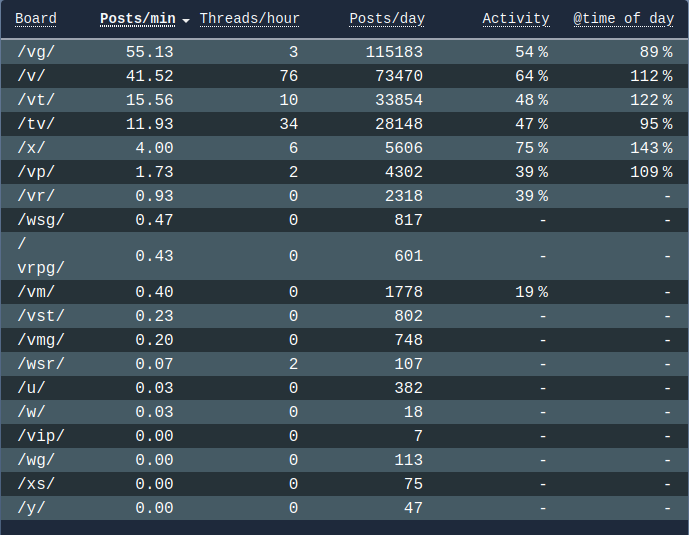Click the 28148 posts/day value
This screenshot has height=535, width=689.
click(399, 124)
